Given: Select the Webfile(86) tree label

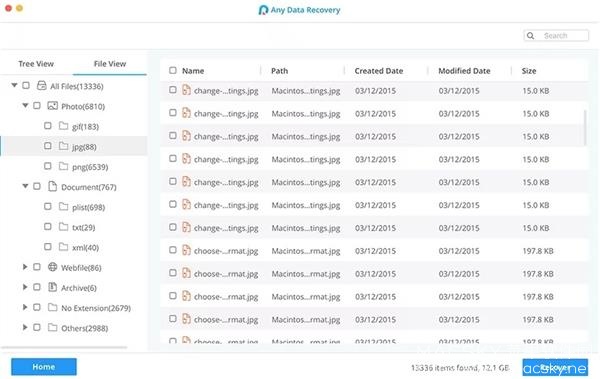Looking at the screenshot, I should tap(81, 268).
